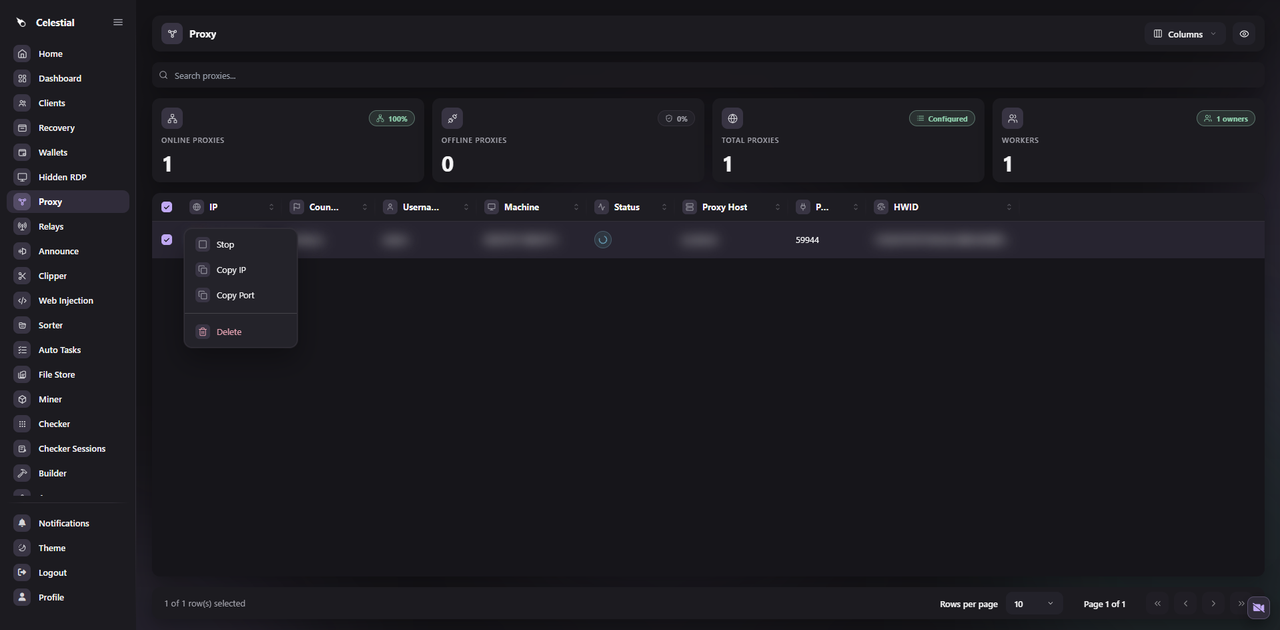
Task: Click the Offline Proxies card icon
Action: point(452,118)
